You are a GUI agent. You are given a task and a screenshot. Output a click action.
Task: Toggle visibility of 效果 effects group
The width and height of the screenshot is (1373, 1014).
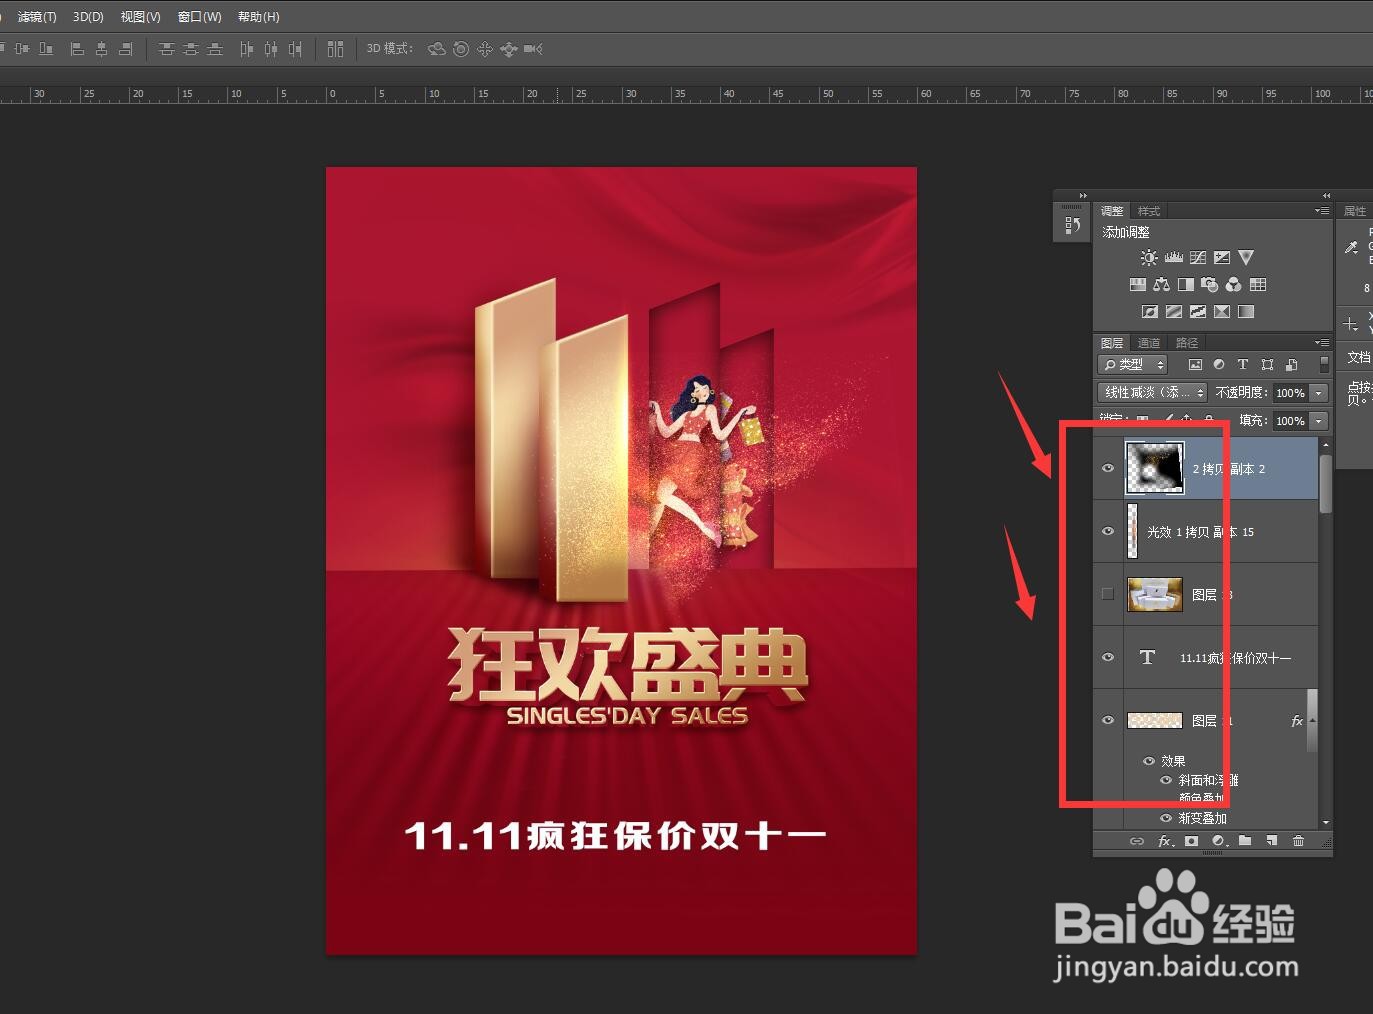pos(1149,761)
